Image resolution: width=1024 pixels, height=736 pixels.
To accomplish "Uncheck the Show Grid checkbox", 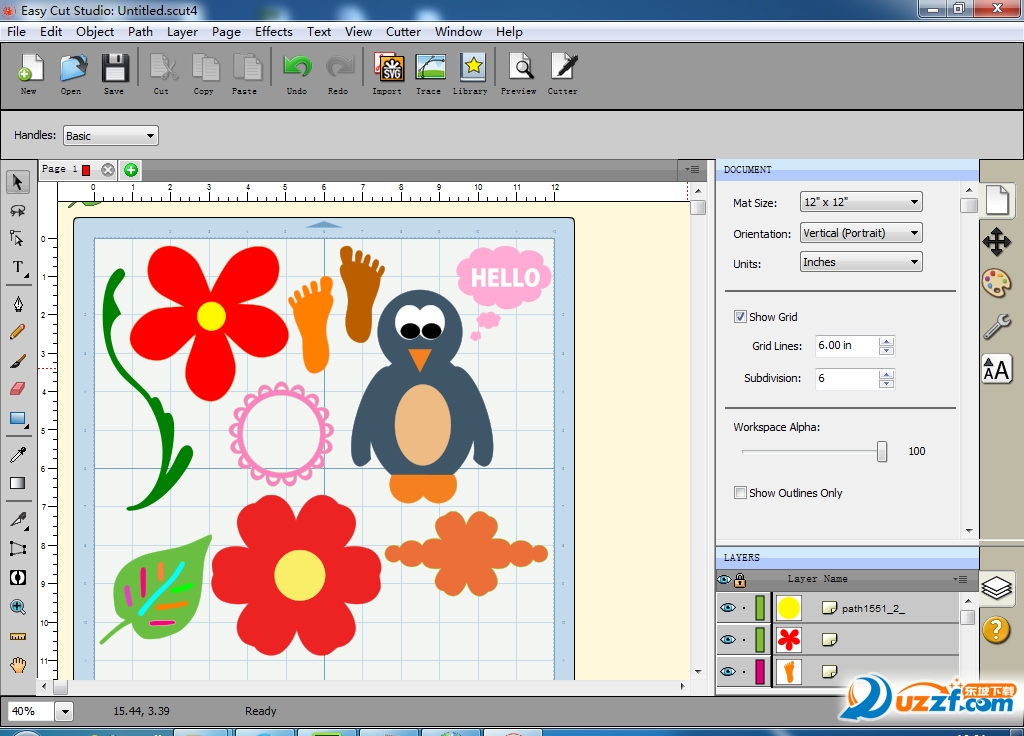I will 740,317.
